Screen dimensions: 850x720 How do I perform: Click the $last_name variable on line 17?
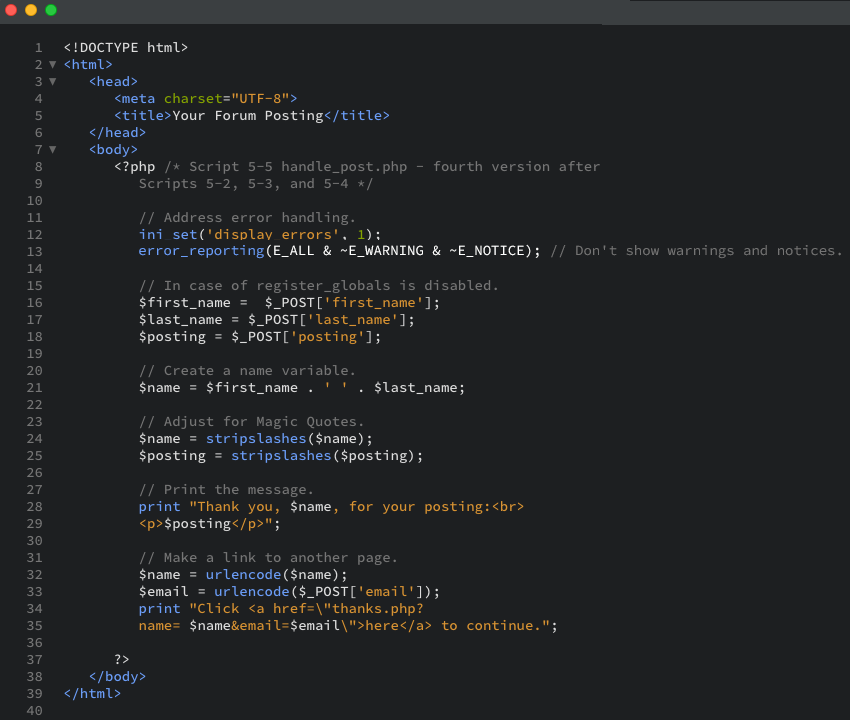181,319
